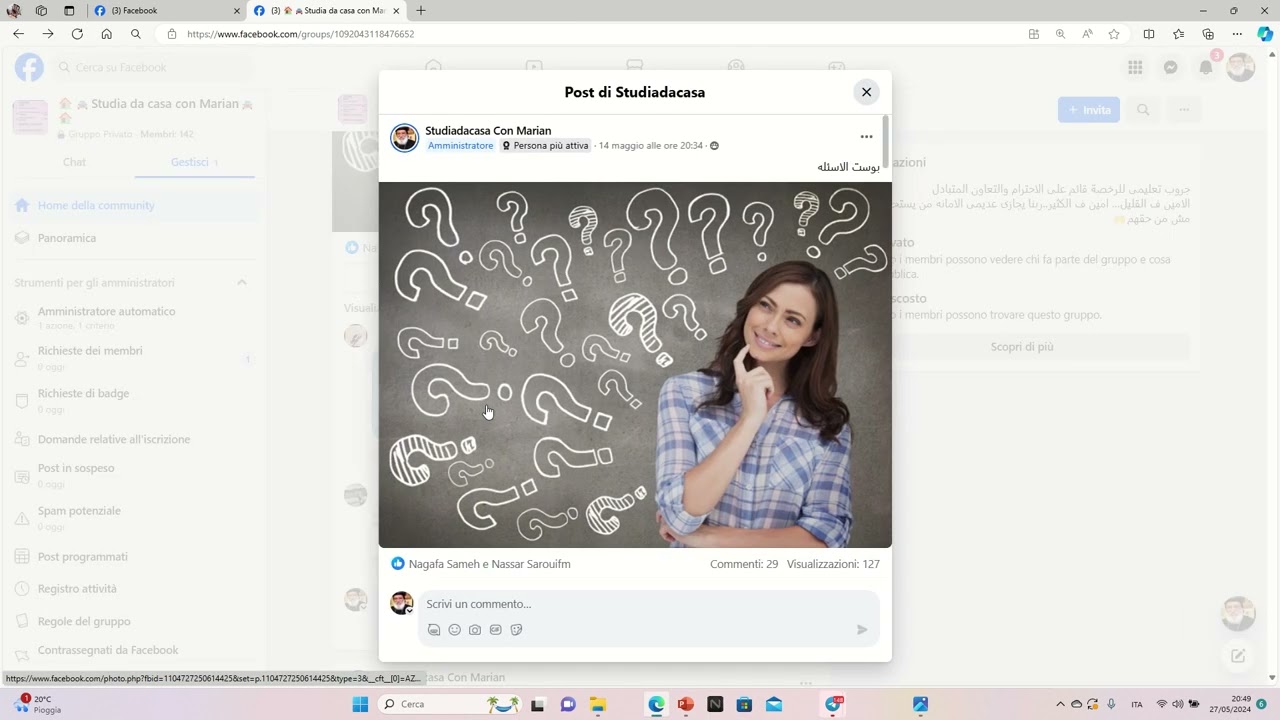Open the sticker picker for comment
1280x720 pixels.
click(516, 630)
